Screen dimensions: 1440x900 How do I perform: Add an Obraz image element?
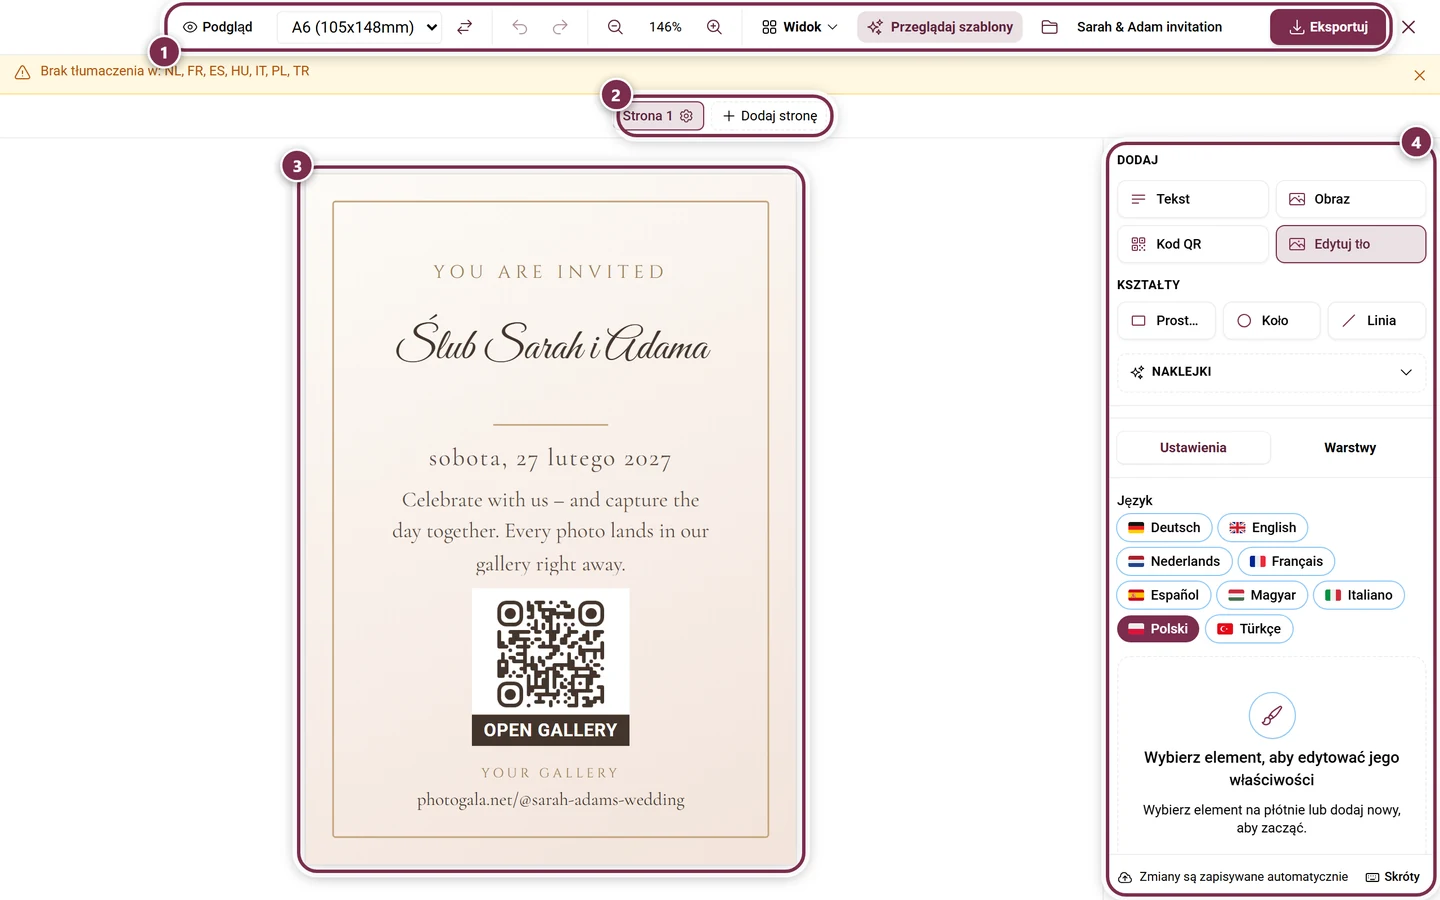tap(1351, 199)
